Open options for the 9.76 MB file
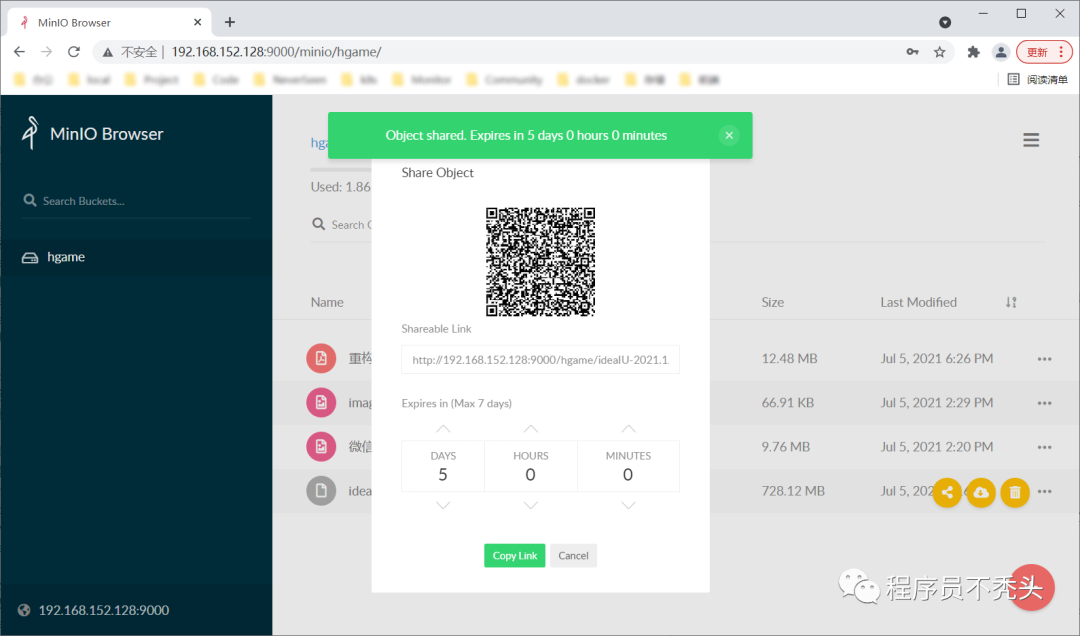 [1044, 447]
